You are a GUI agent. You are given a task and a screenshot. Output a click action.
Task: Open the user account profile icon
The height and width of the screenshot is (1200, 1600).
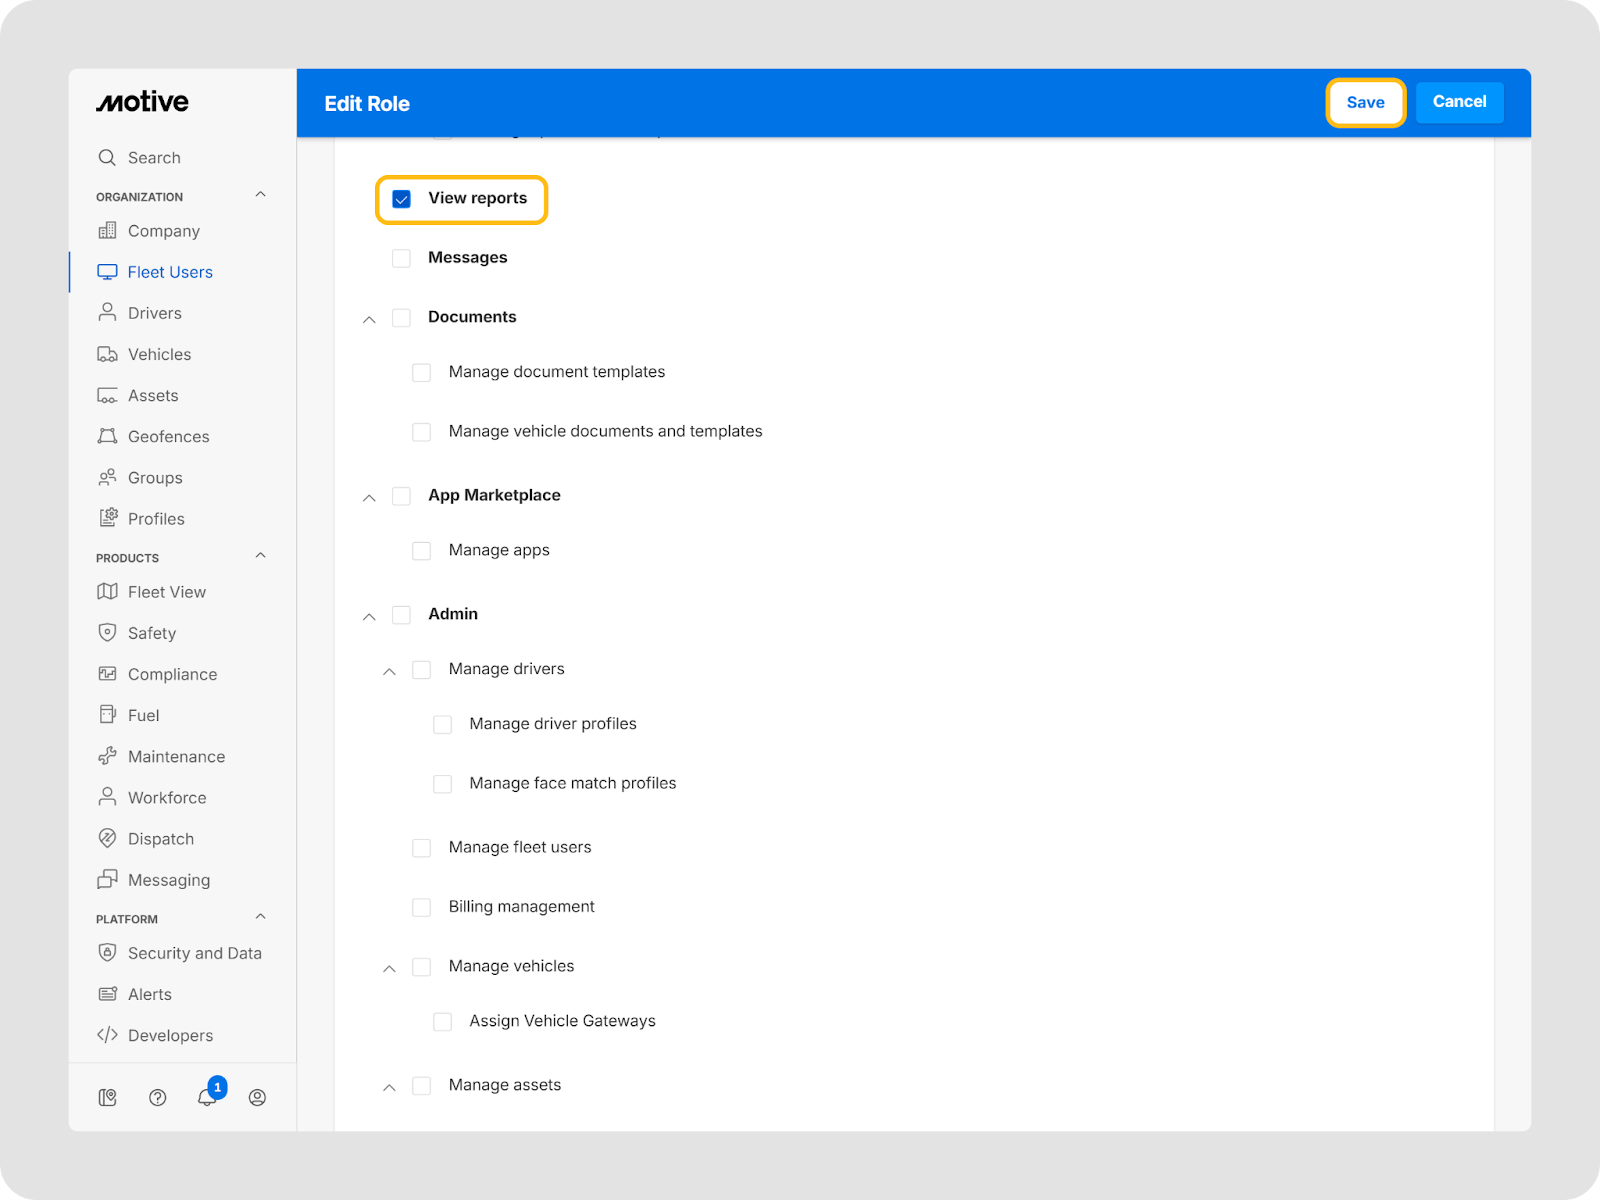click(257, 1097)
